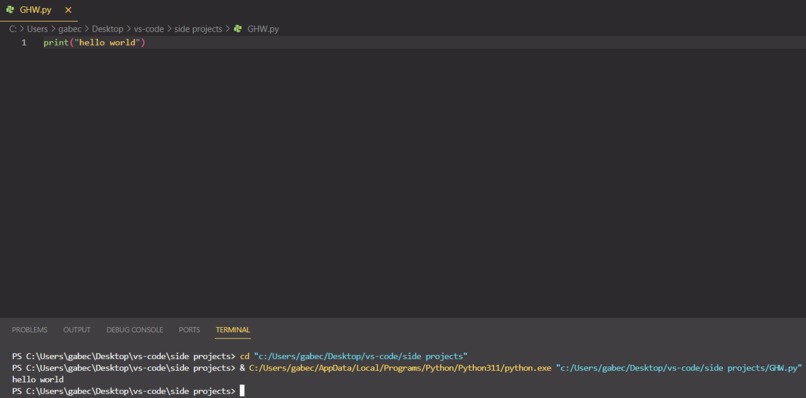The image size is (806, 398).
Task: Select the TERMINAL panel tab
Action: (x=233, y=330)
